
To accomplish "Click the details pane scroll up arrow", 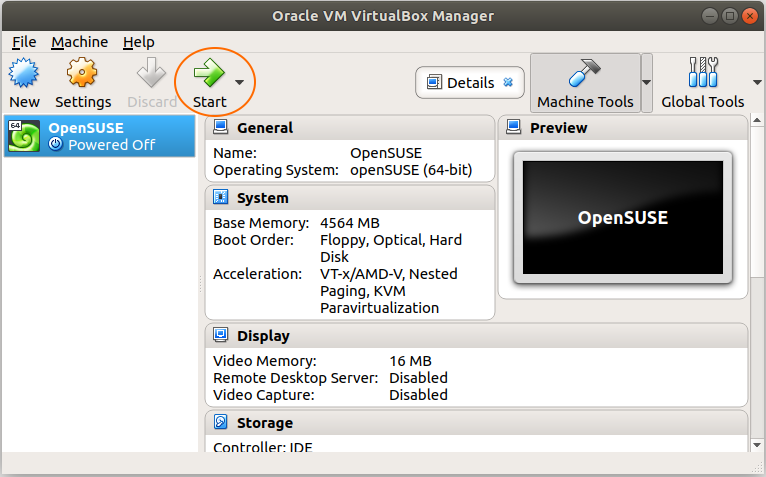I will [757, 120].
